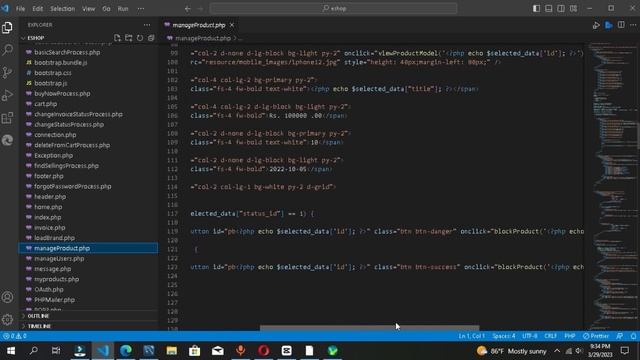
Task: Close the manageProduct.php tab
Action: tap(232, 25)
